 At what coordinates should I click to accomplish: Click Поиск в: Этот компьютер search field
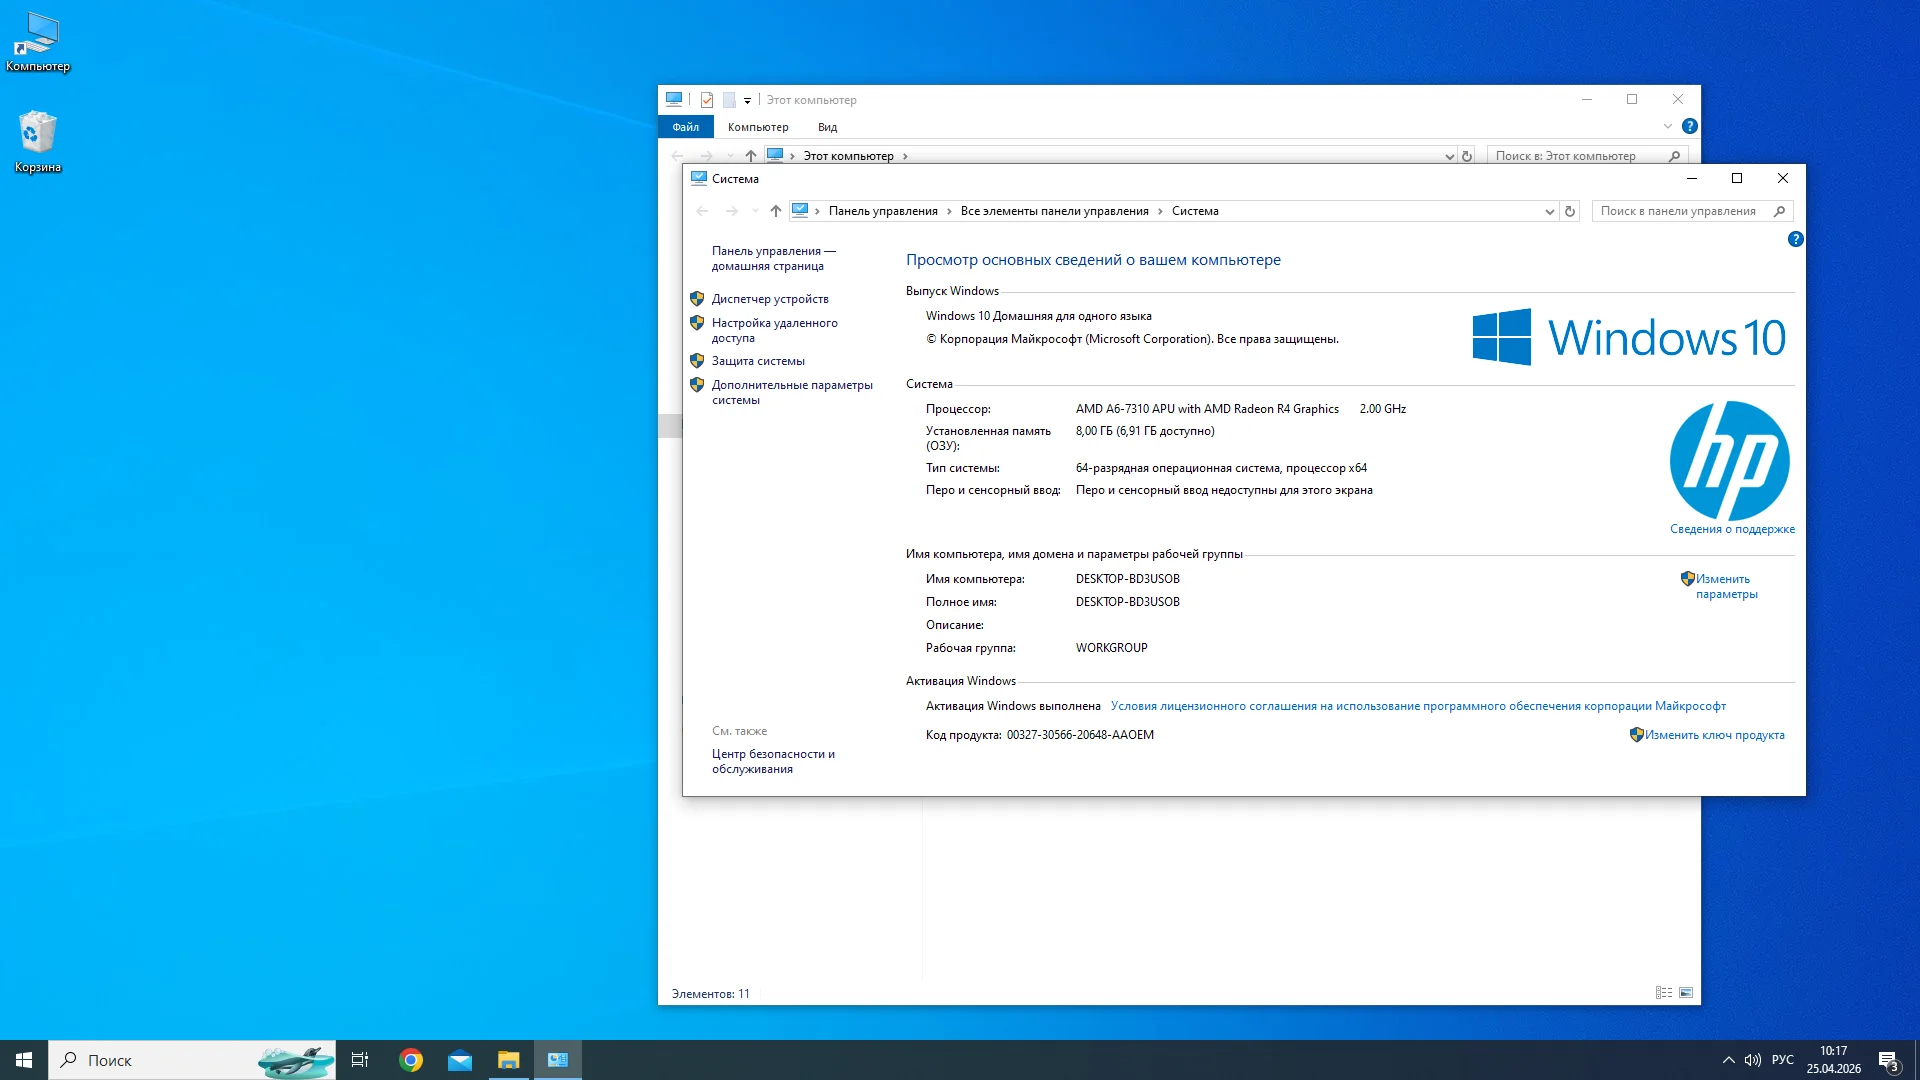click(1587, 156)
